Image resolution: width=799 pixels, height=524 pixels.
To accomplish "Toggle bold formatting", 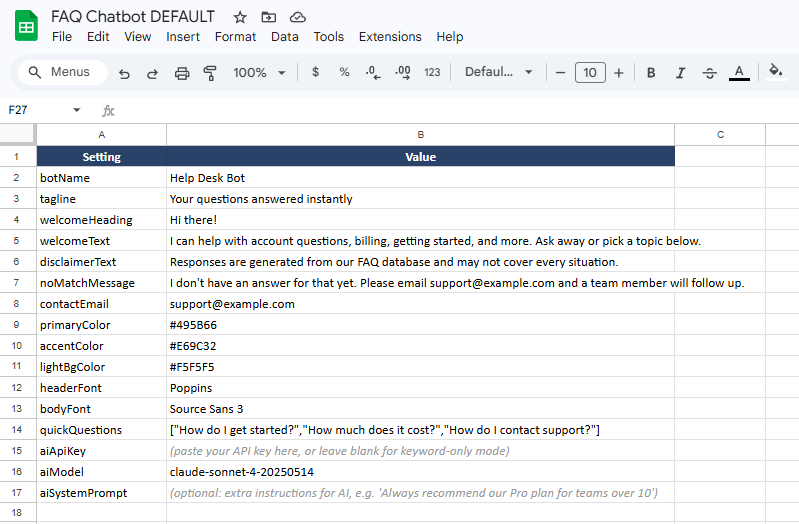I will (651, 73).
